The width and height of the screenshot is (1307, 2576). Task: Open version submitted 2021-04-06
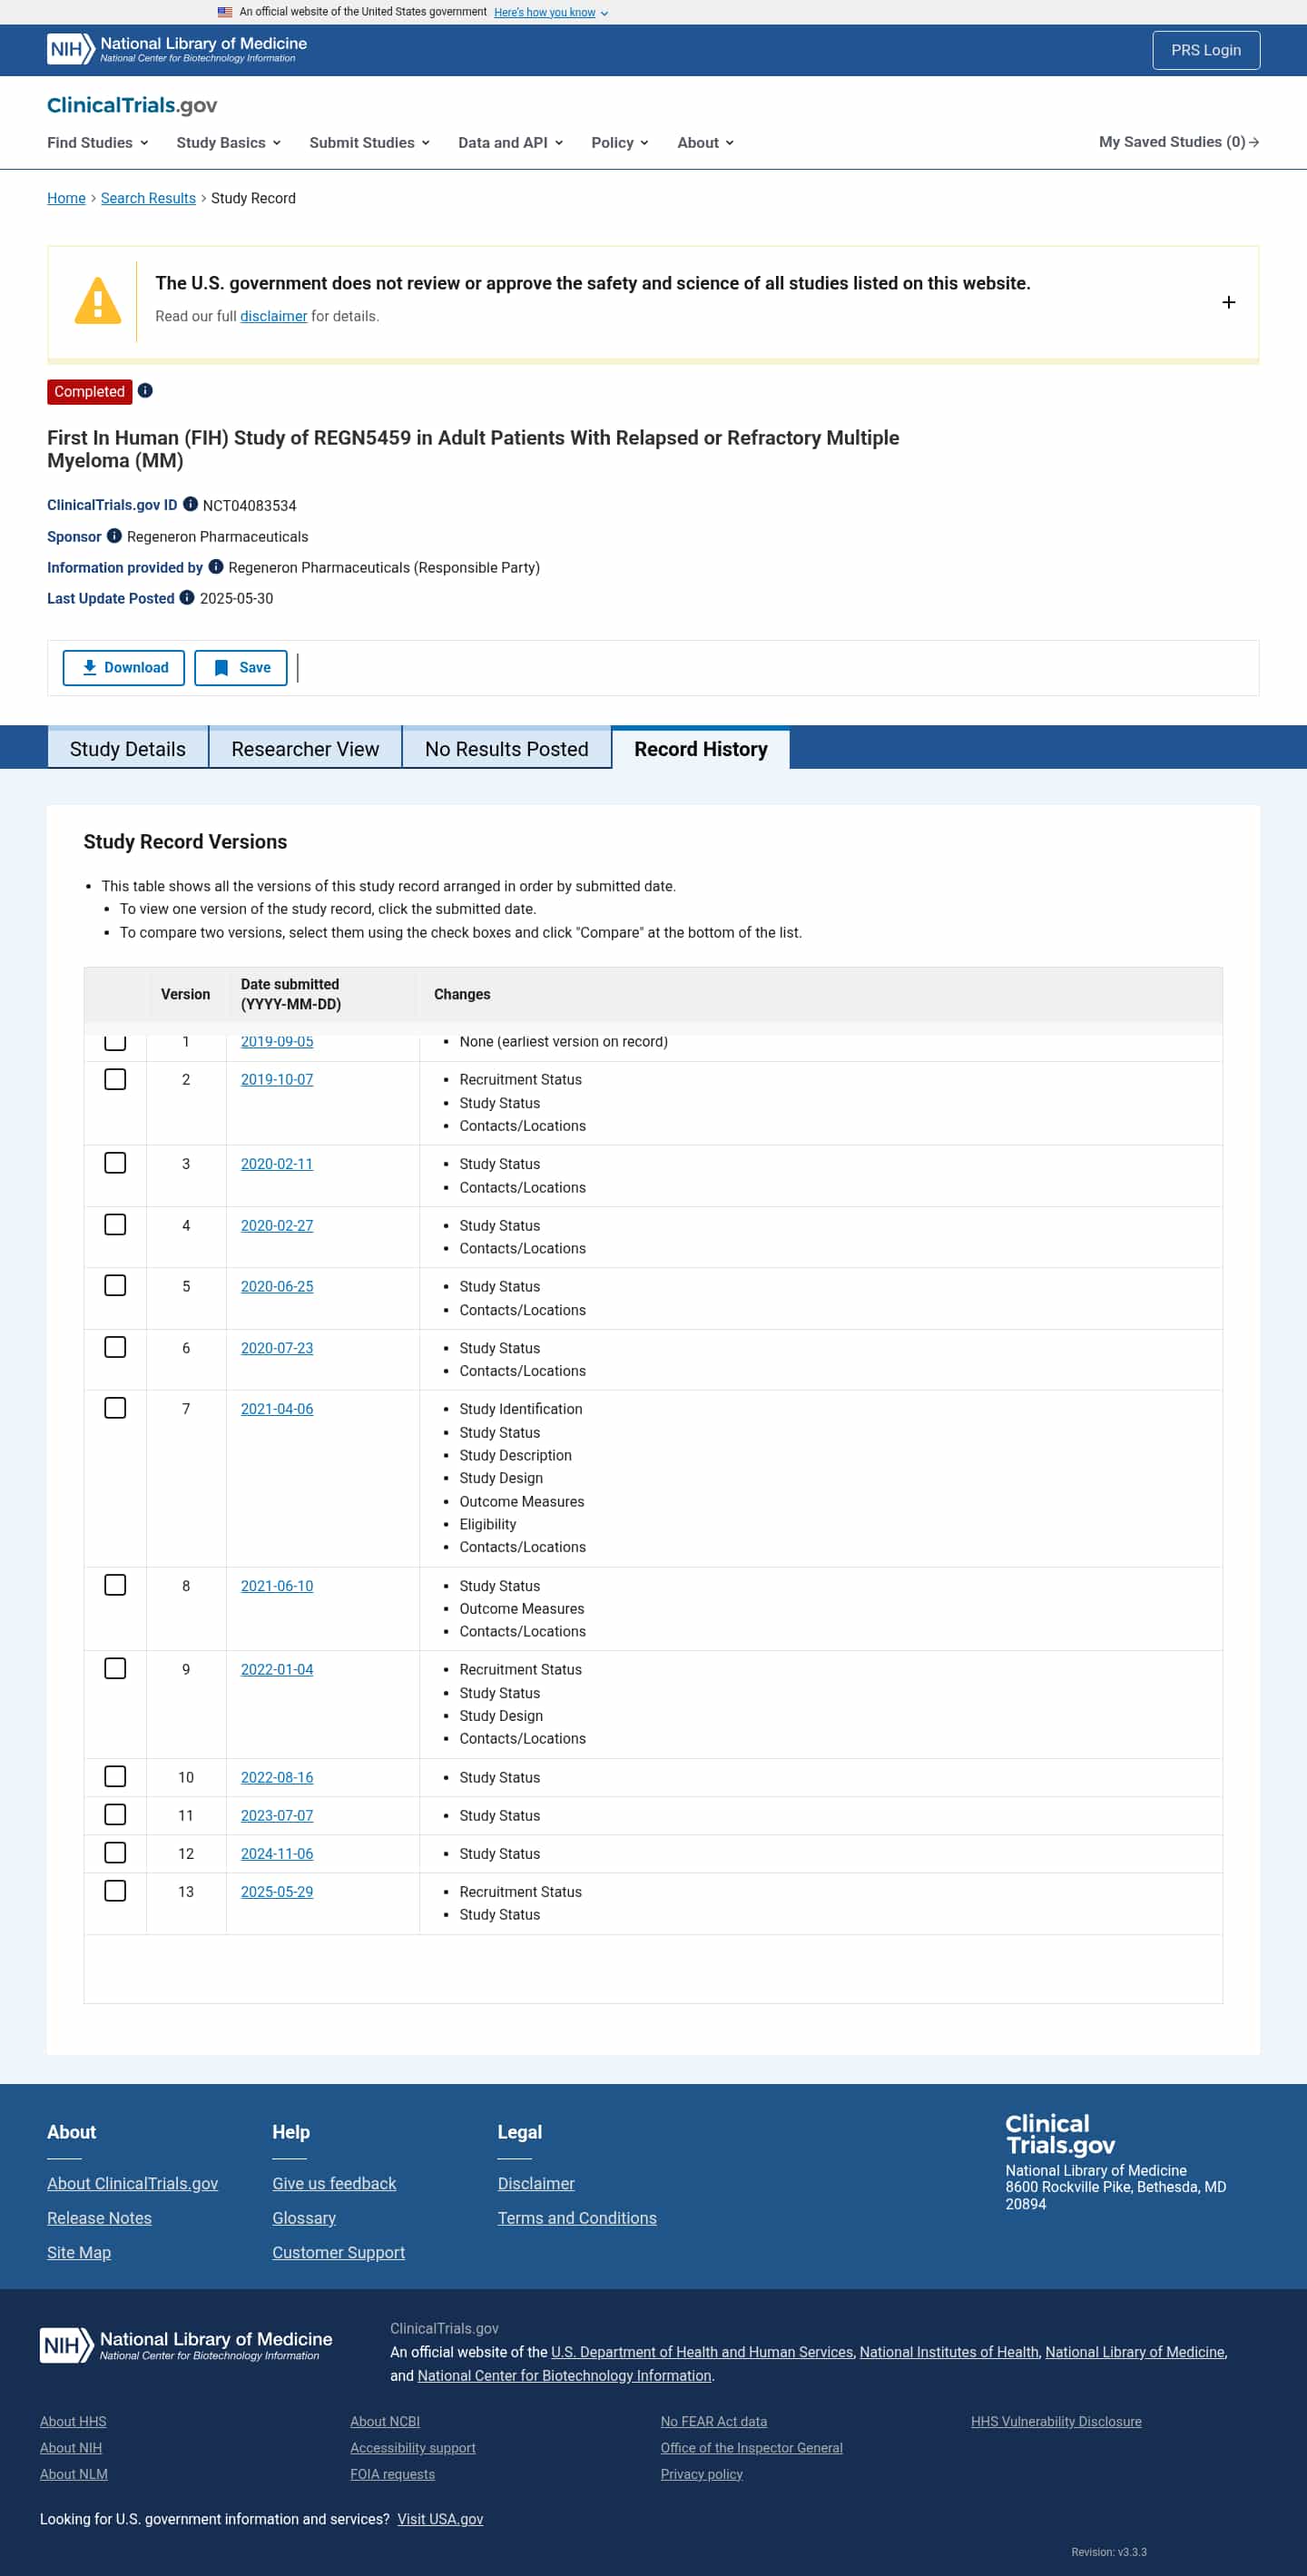pos(277,1409)
